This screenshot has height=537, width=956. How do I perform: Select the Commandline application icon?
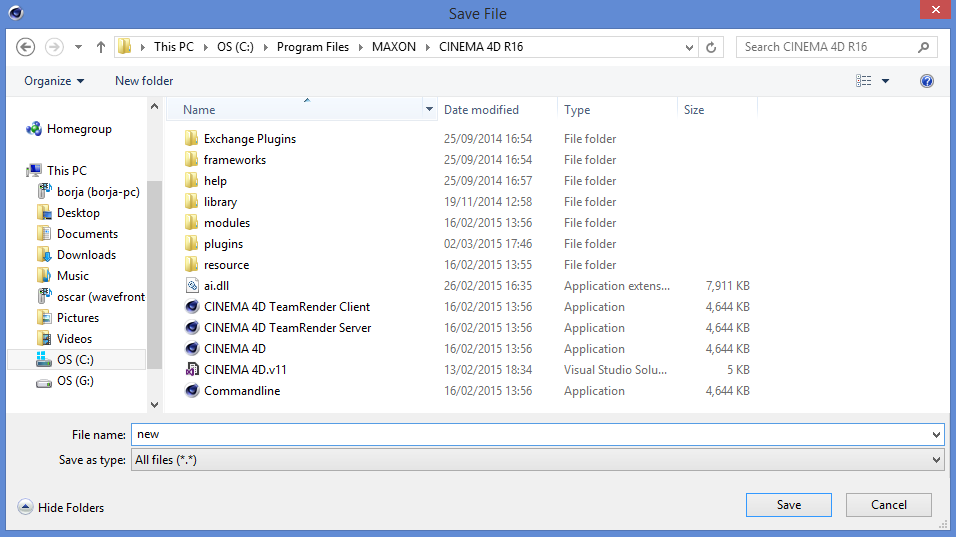click(192, 391)
